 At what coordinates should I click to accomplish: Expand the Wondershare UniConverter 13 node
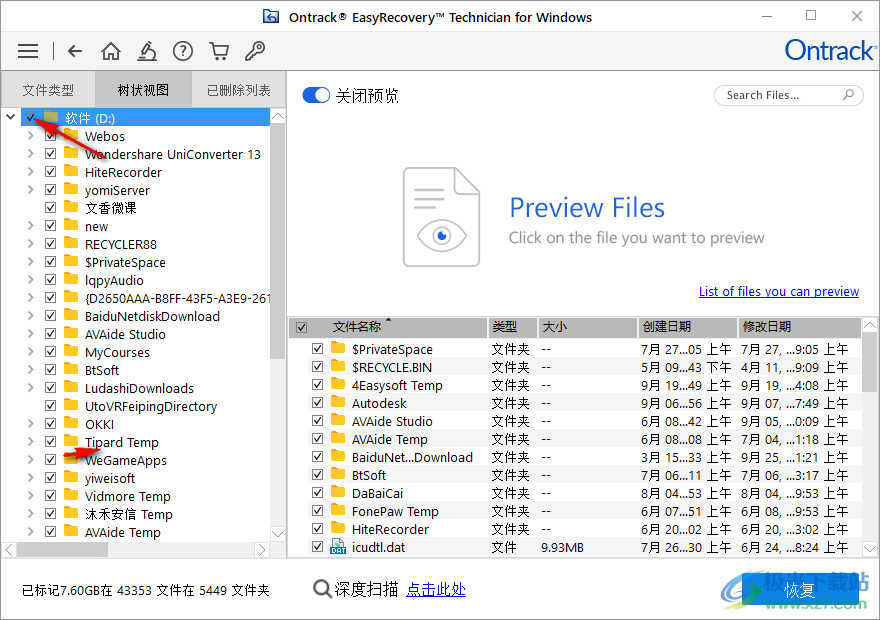31,153
